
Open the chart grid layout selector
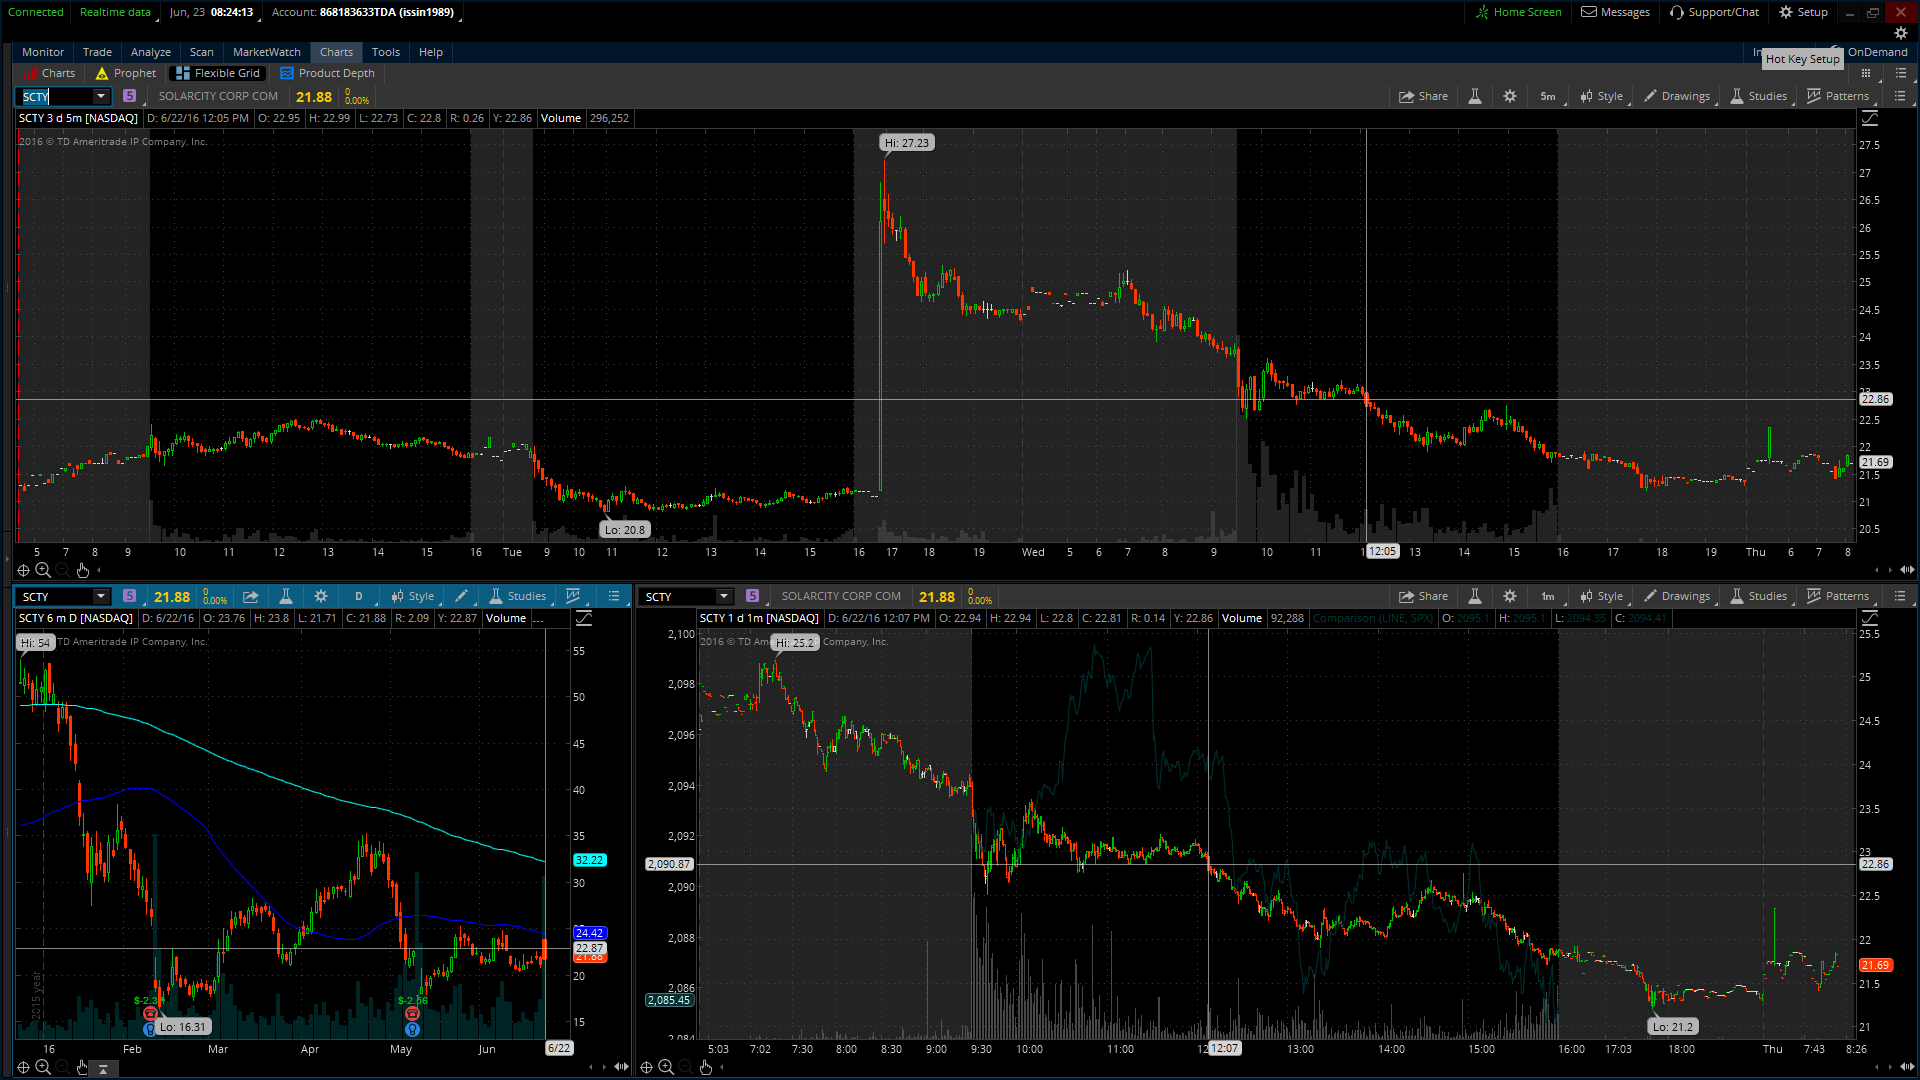tap(1866, 73)
